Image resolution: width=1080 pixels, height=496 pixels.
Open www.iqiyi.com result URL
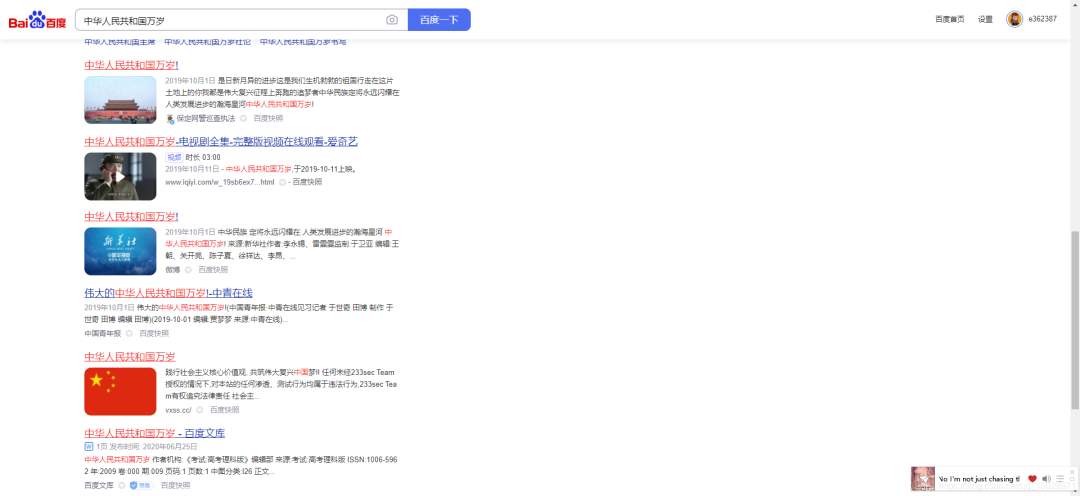[220, 182]
